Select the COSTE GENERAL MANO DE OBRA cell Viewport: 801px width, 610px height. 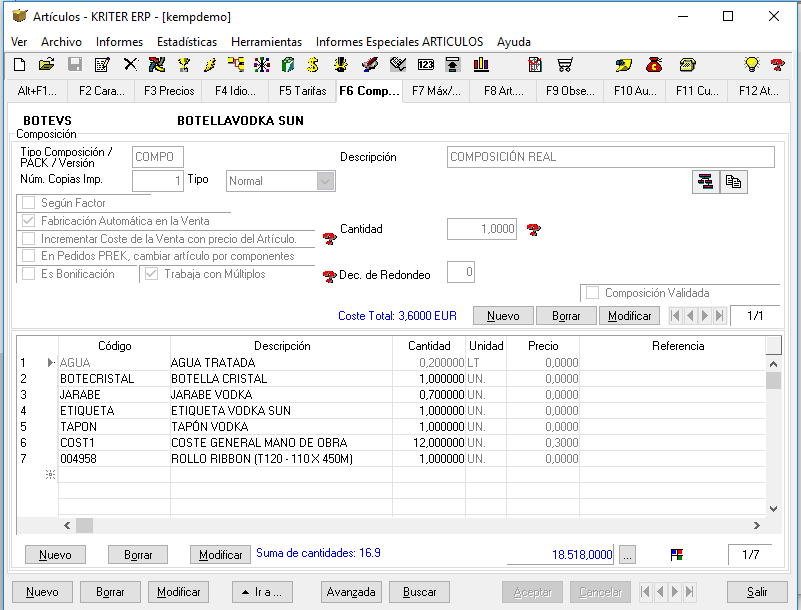pos(281,443)
